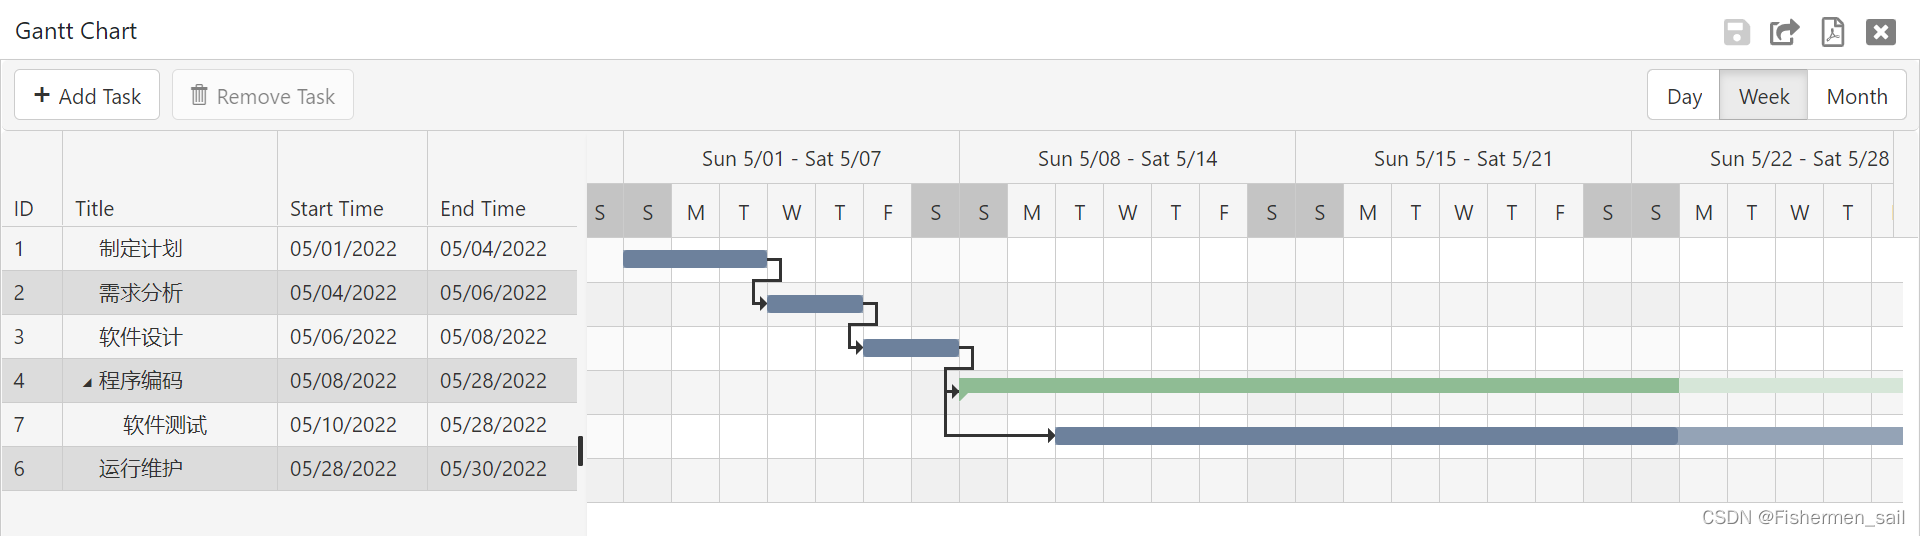Click the splitter handle between grid and timeline
This screenshot has width=1920, height=536.
pyautogui.click(x=580, y=450)
